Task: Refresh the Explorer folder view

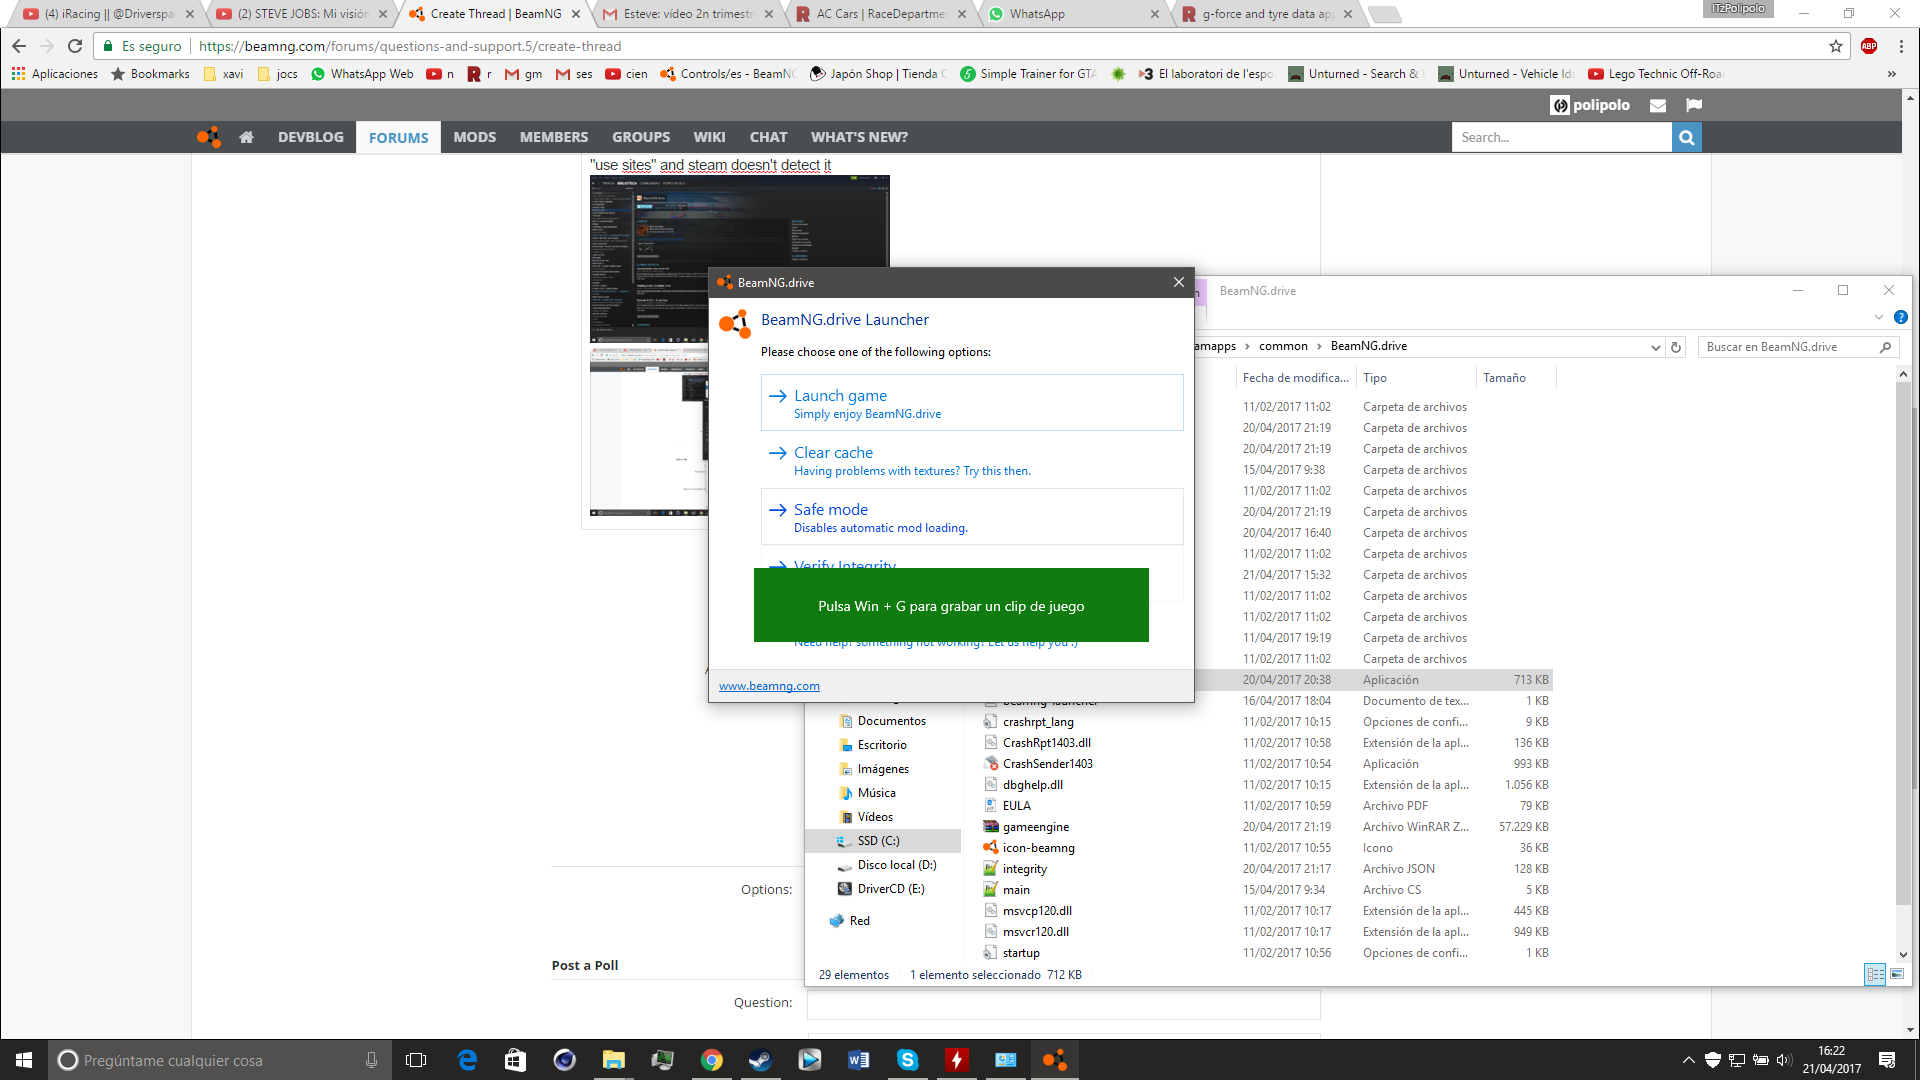Action: (1676, 347)
